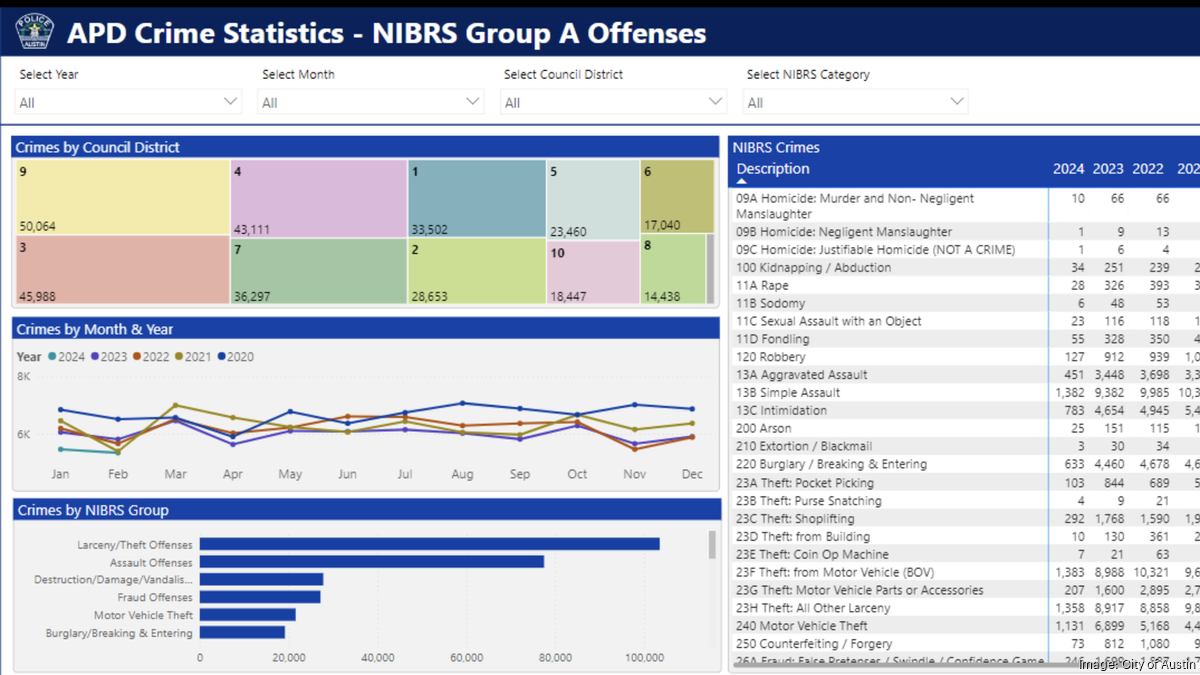
Task: Select row 200 Arson
Action: (964, 428)
